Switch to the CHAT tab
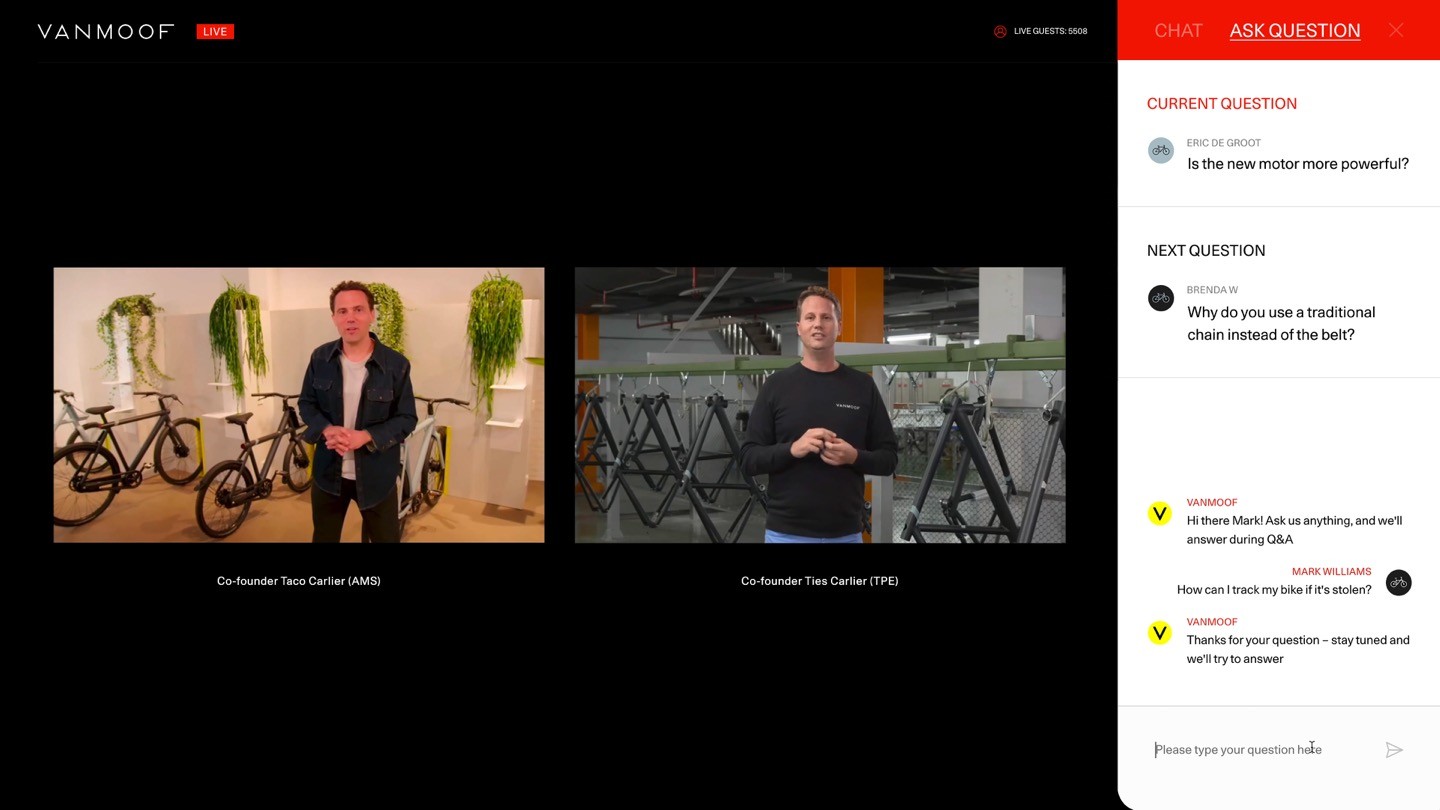The height and width of the screenshot is (810, 1440). pyautogui.click(x=1178, y=31)
